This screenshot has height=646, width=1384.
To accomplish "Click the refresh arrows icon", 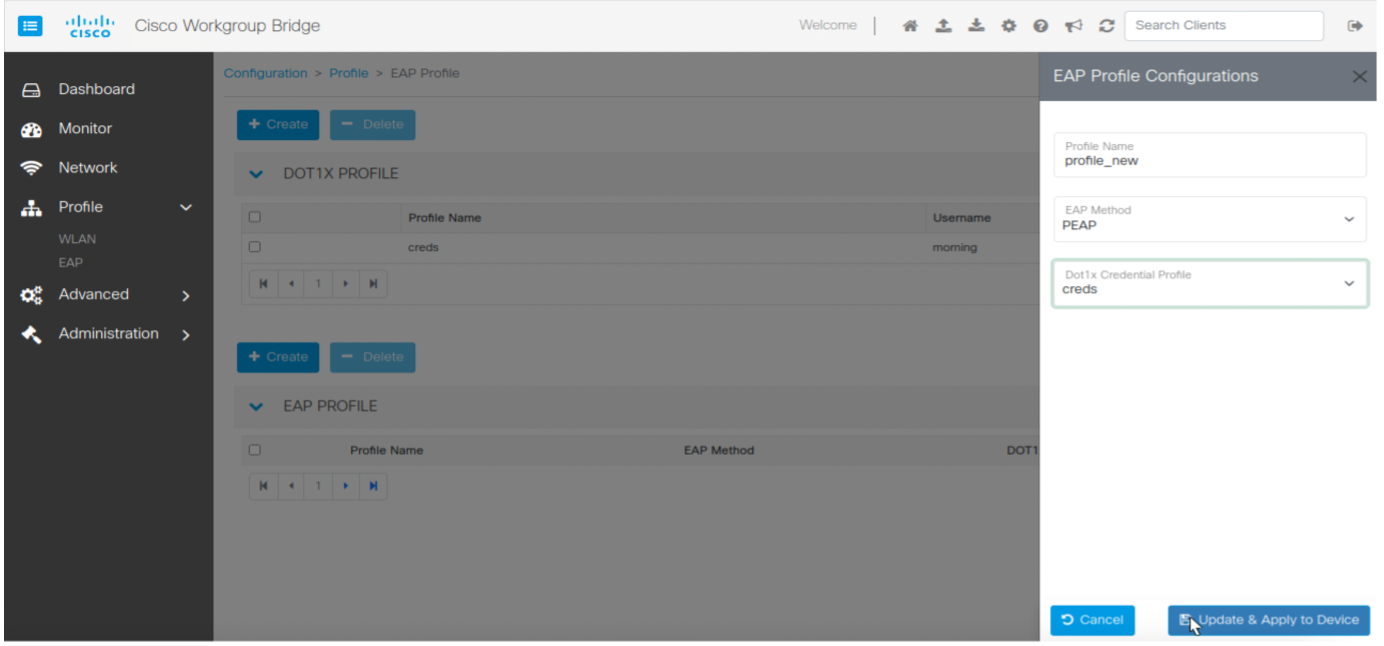I will coord(1107,26).
